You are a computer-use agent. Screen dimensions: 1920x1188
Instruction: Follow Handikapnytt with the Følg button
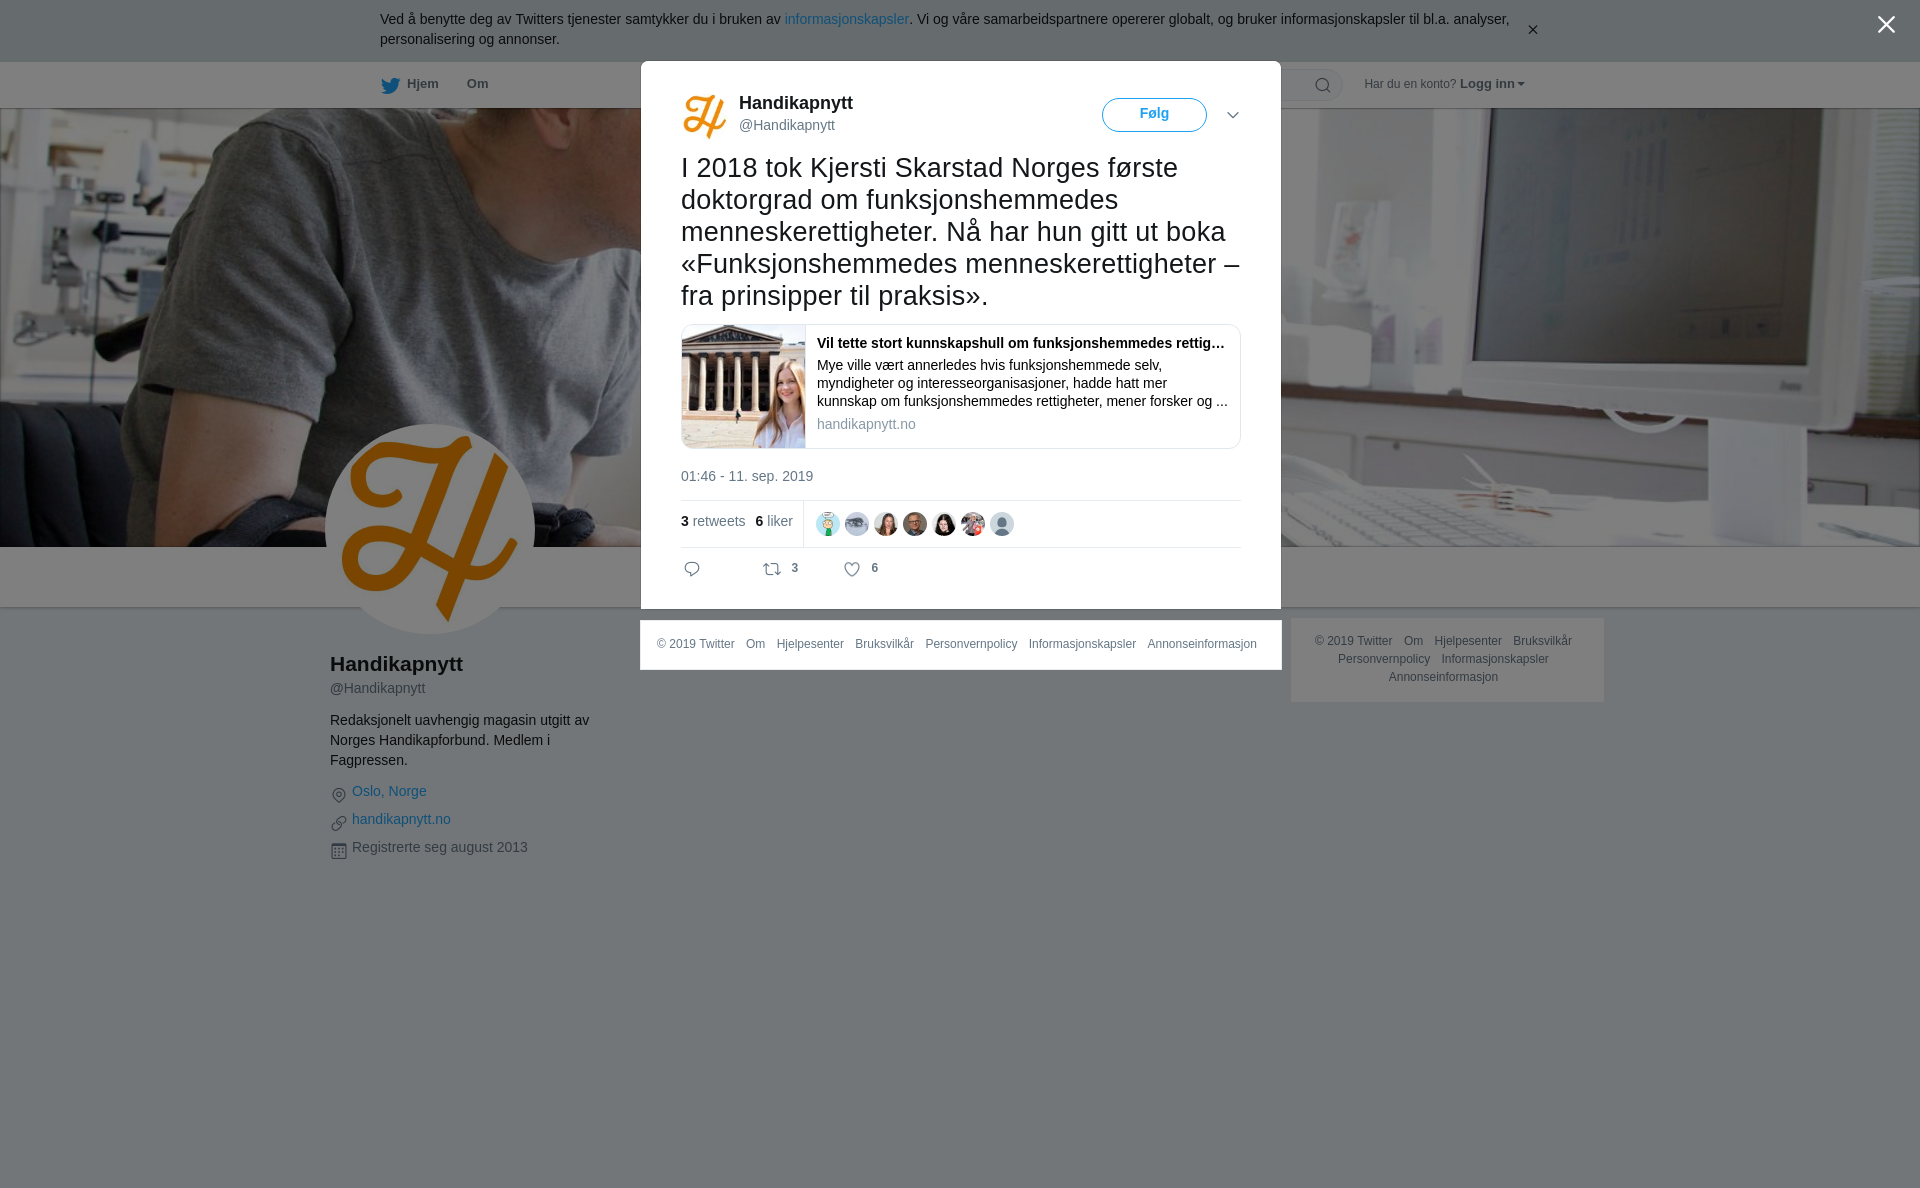tap(1154, 115)
